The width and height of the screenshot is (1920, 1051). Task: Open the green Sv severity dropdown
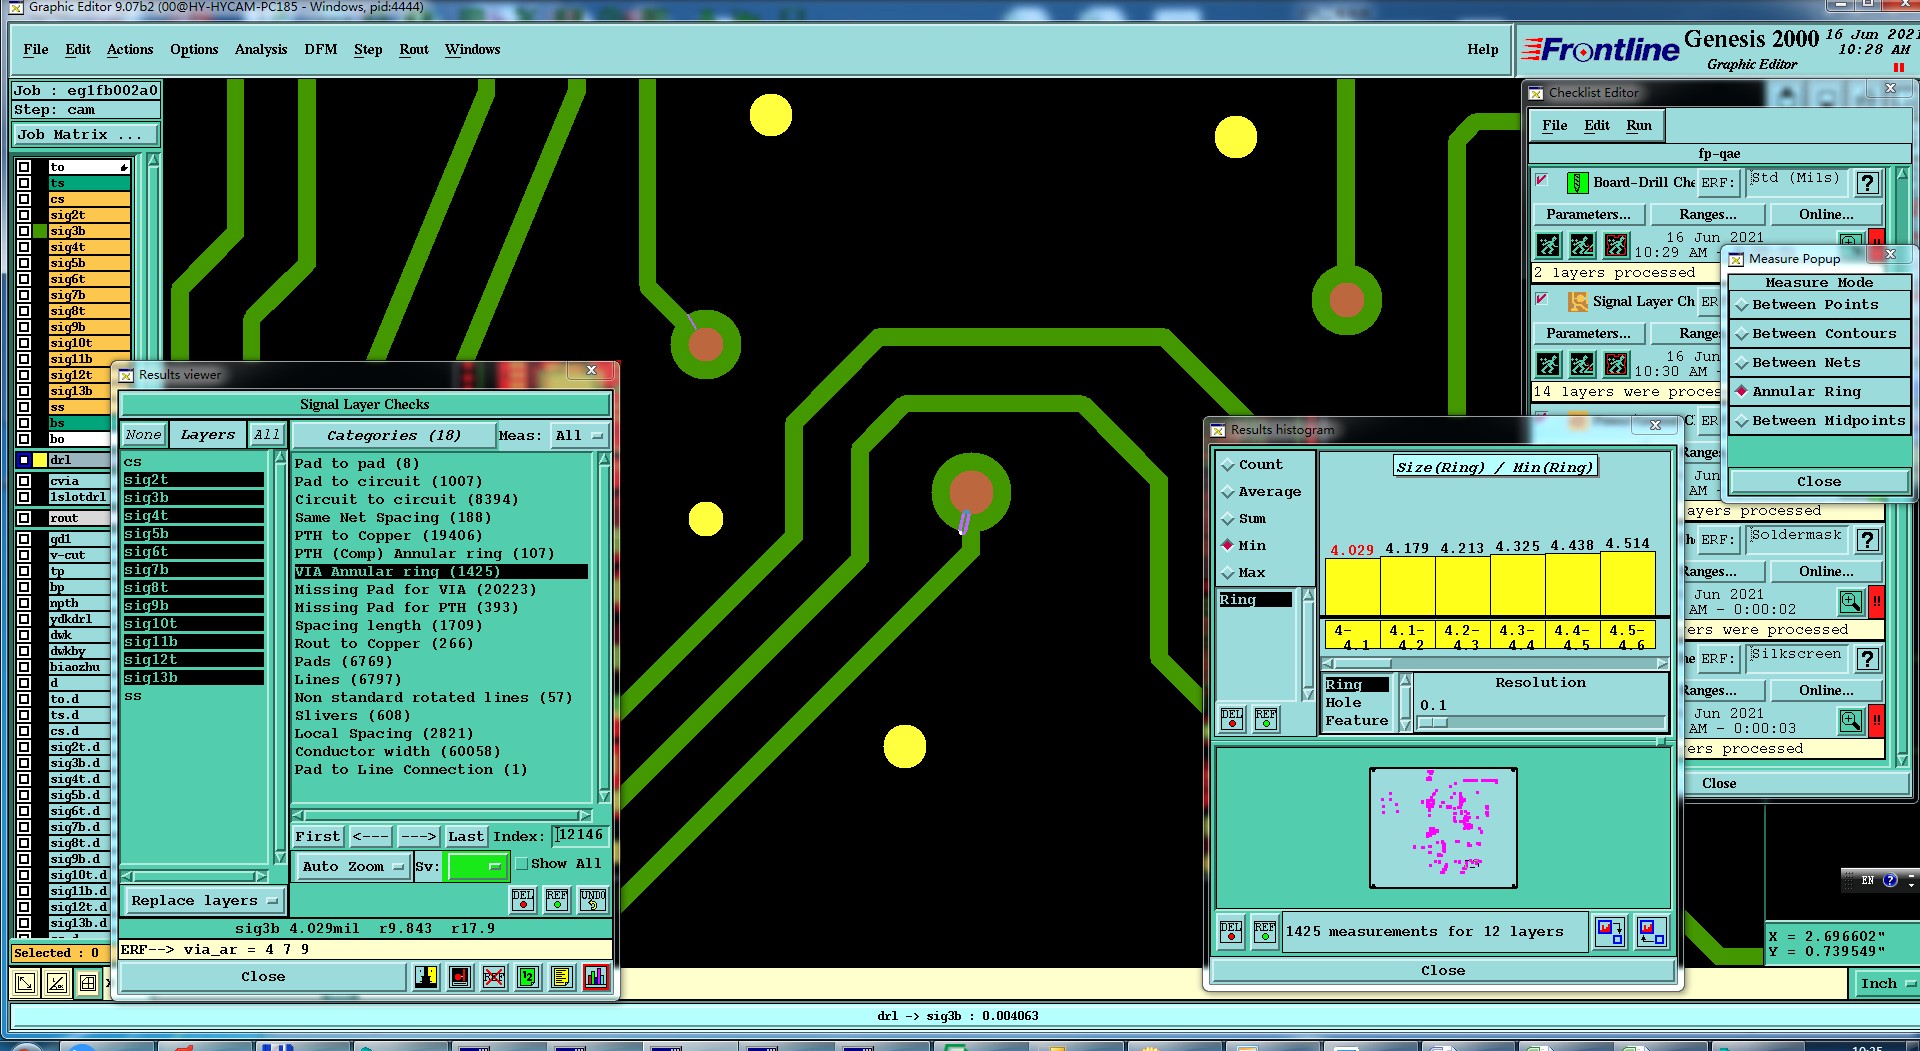(476, 867)
